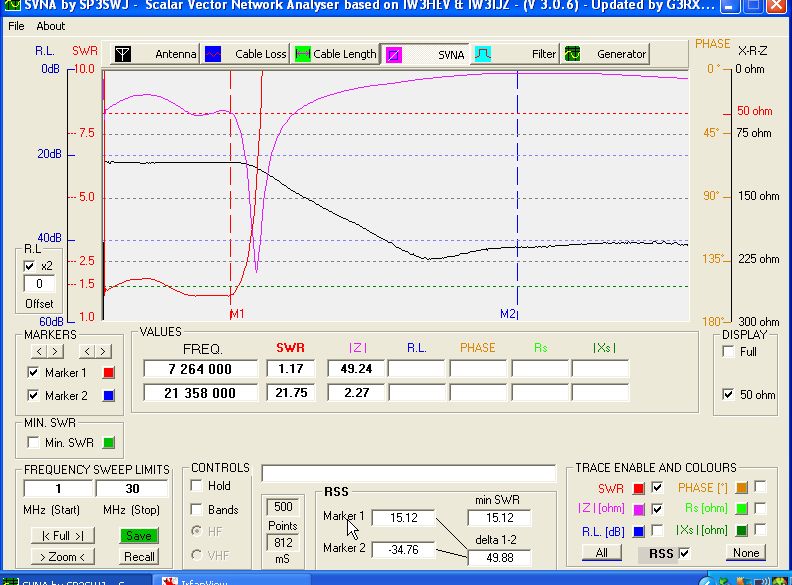Move Marker 1 left with arrow
The width and height of the screenshot is (792, 585).
click(x=41, y=351)
